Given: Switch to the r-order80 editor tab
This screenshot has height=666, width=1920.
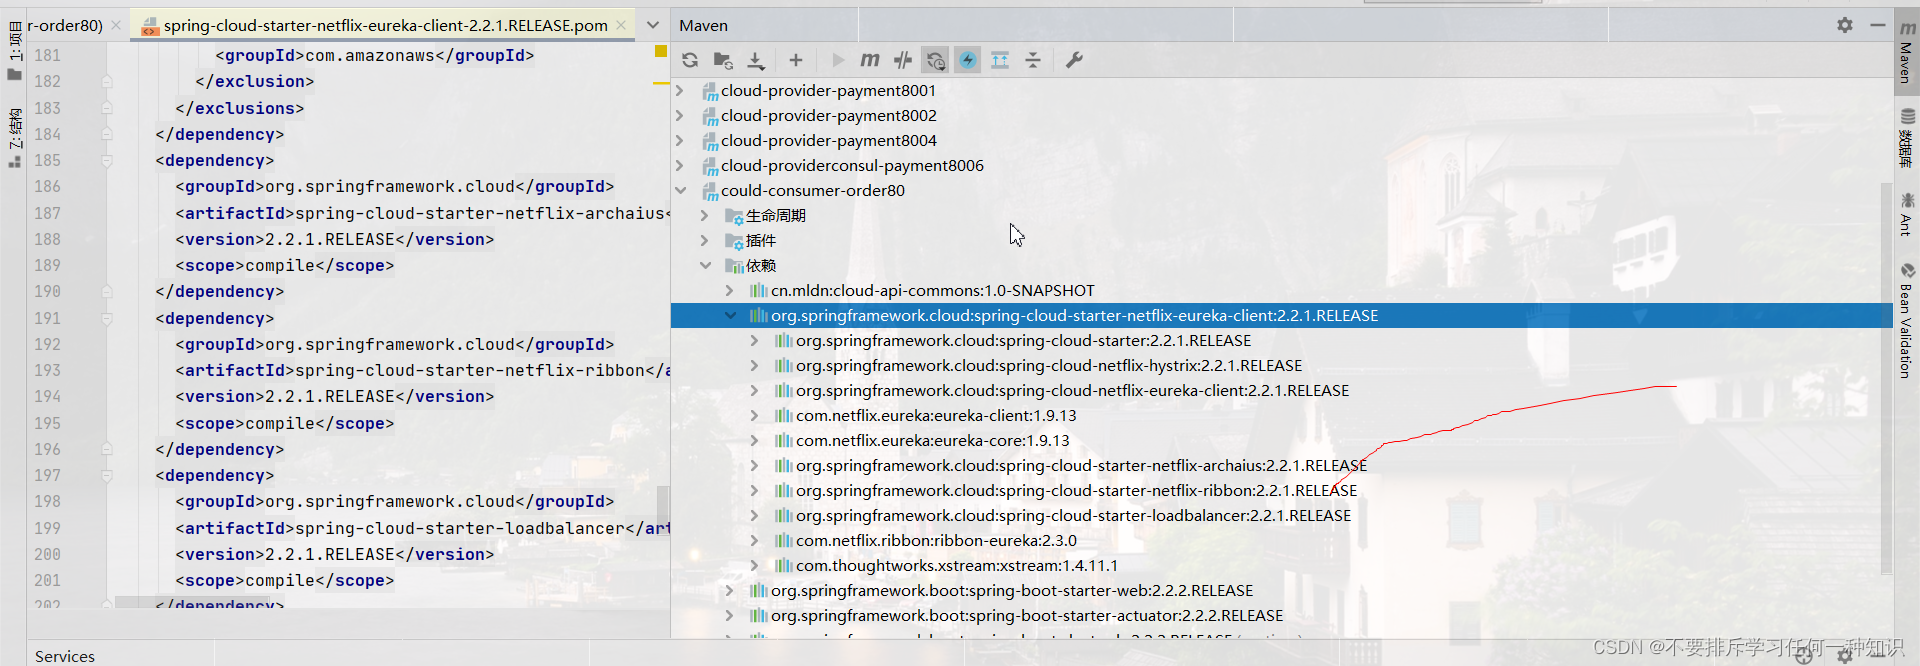Looking at the screenshot, I should click(65, 25).
